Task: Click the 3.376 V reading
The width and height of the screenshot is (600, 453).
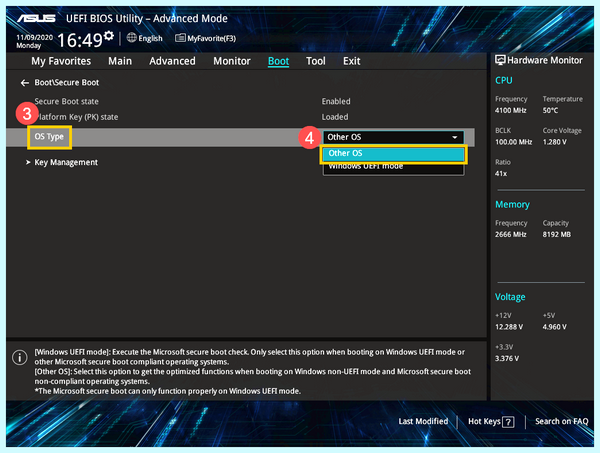Action: click(x=507, y=358)
